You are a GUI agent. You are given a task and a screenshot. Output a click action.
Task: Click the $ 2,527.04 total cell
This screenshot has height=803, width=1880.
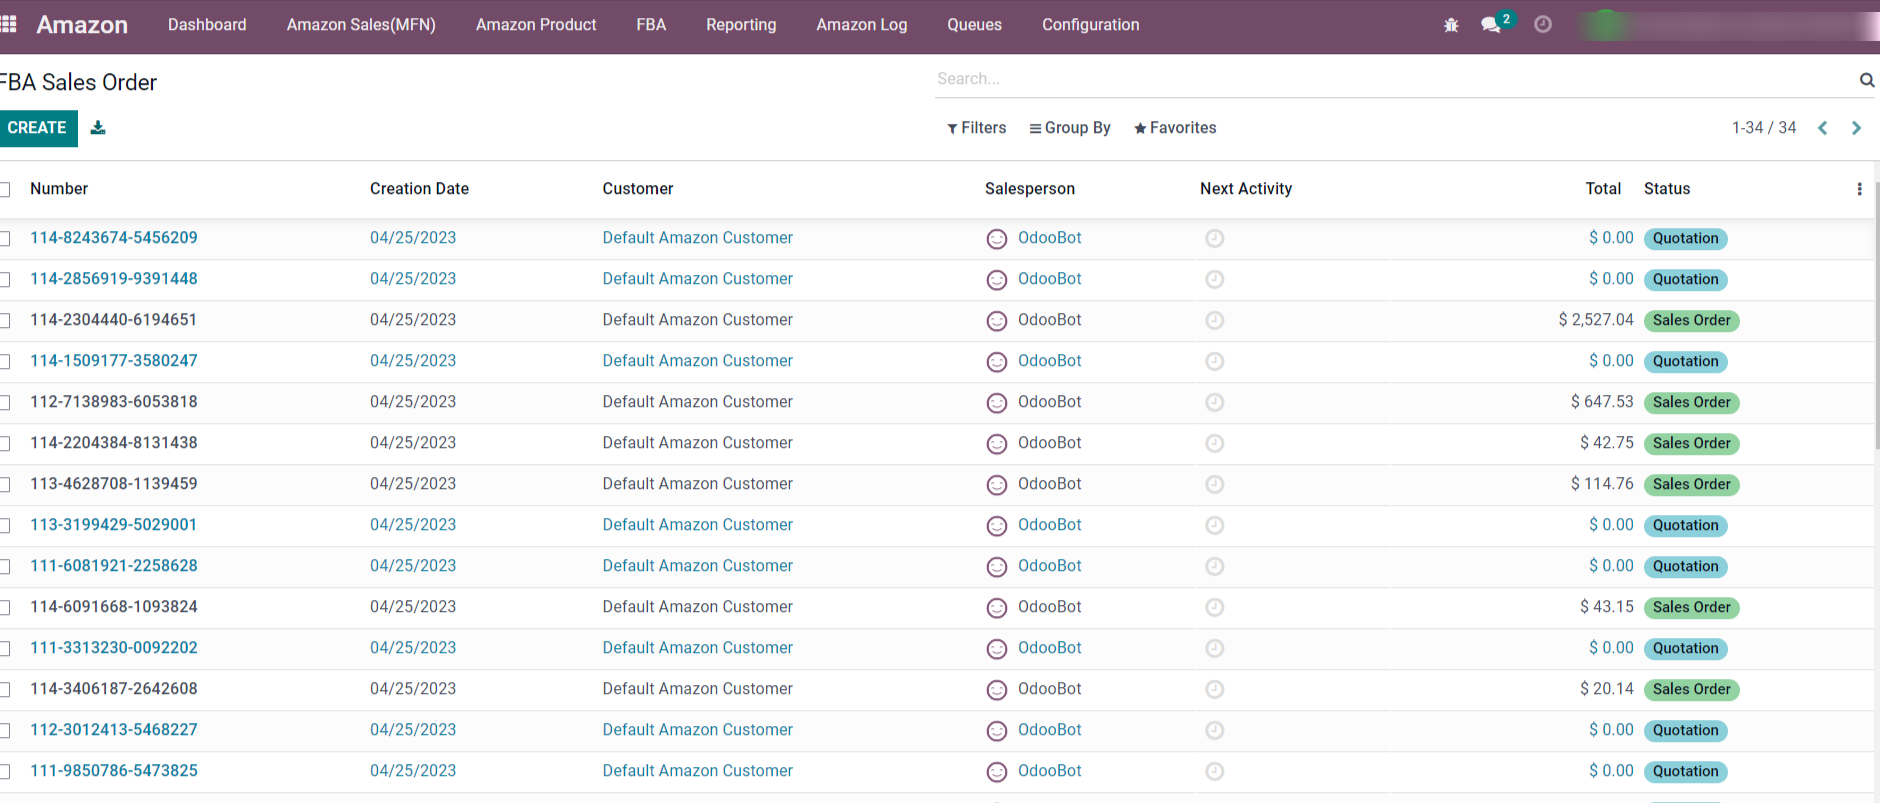tap(1595, 320)
